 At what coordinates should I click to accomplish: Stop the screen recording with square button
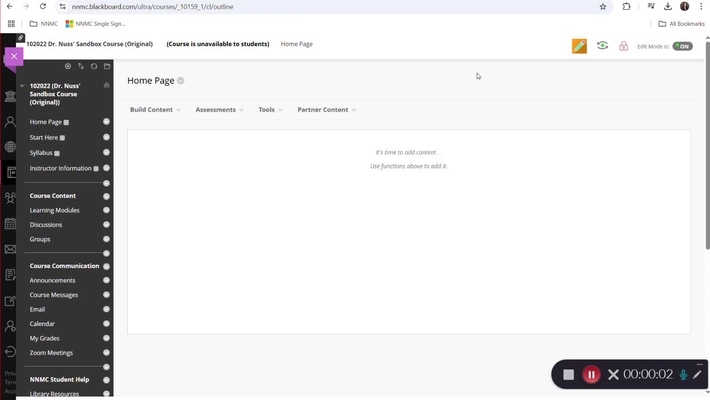568,375
